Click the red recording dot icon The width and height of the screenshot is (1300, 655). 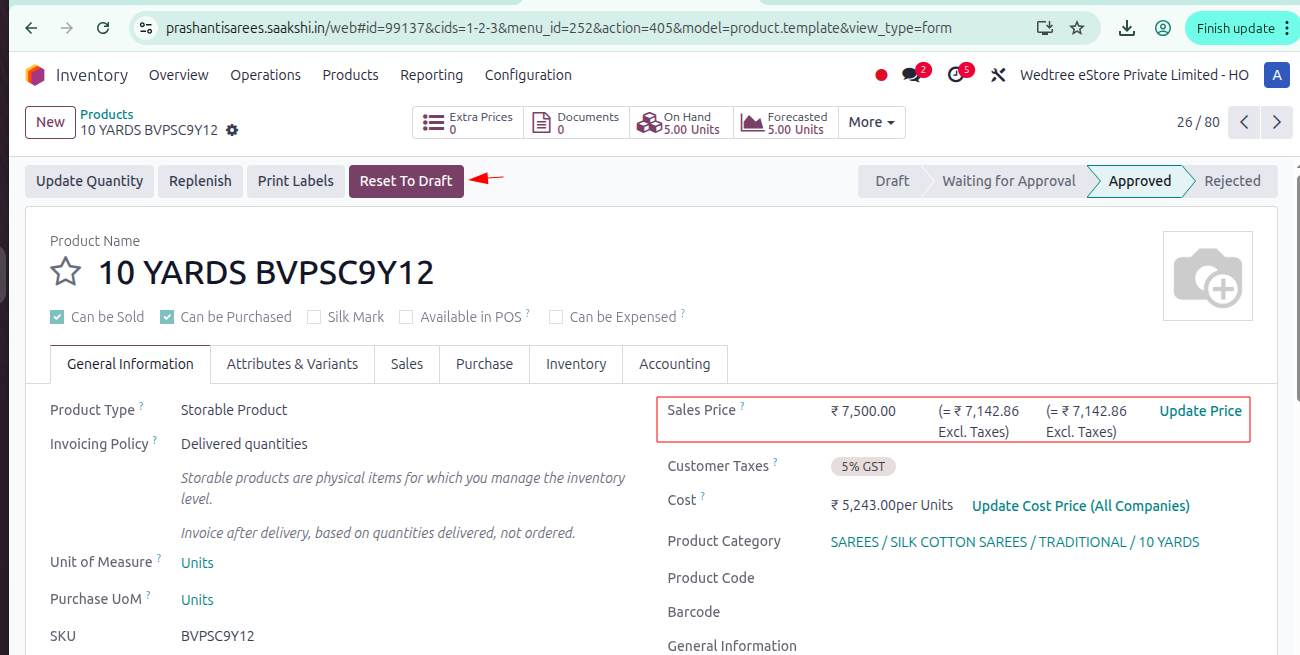click(881, 75)
